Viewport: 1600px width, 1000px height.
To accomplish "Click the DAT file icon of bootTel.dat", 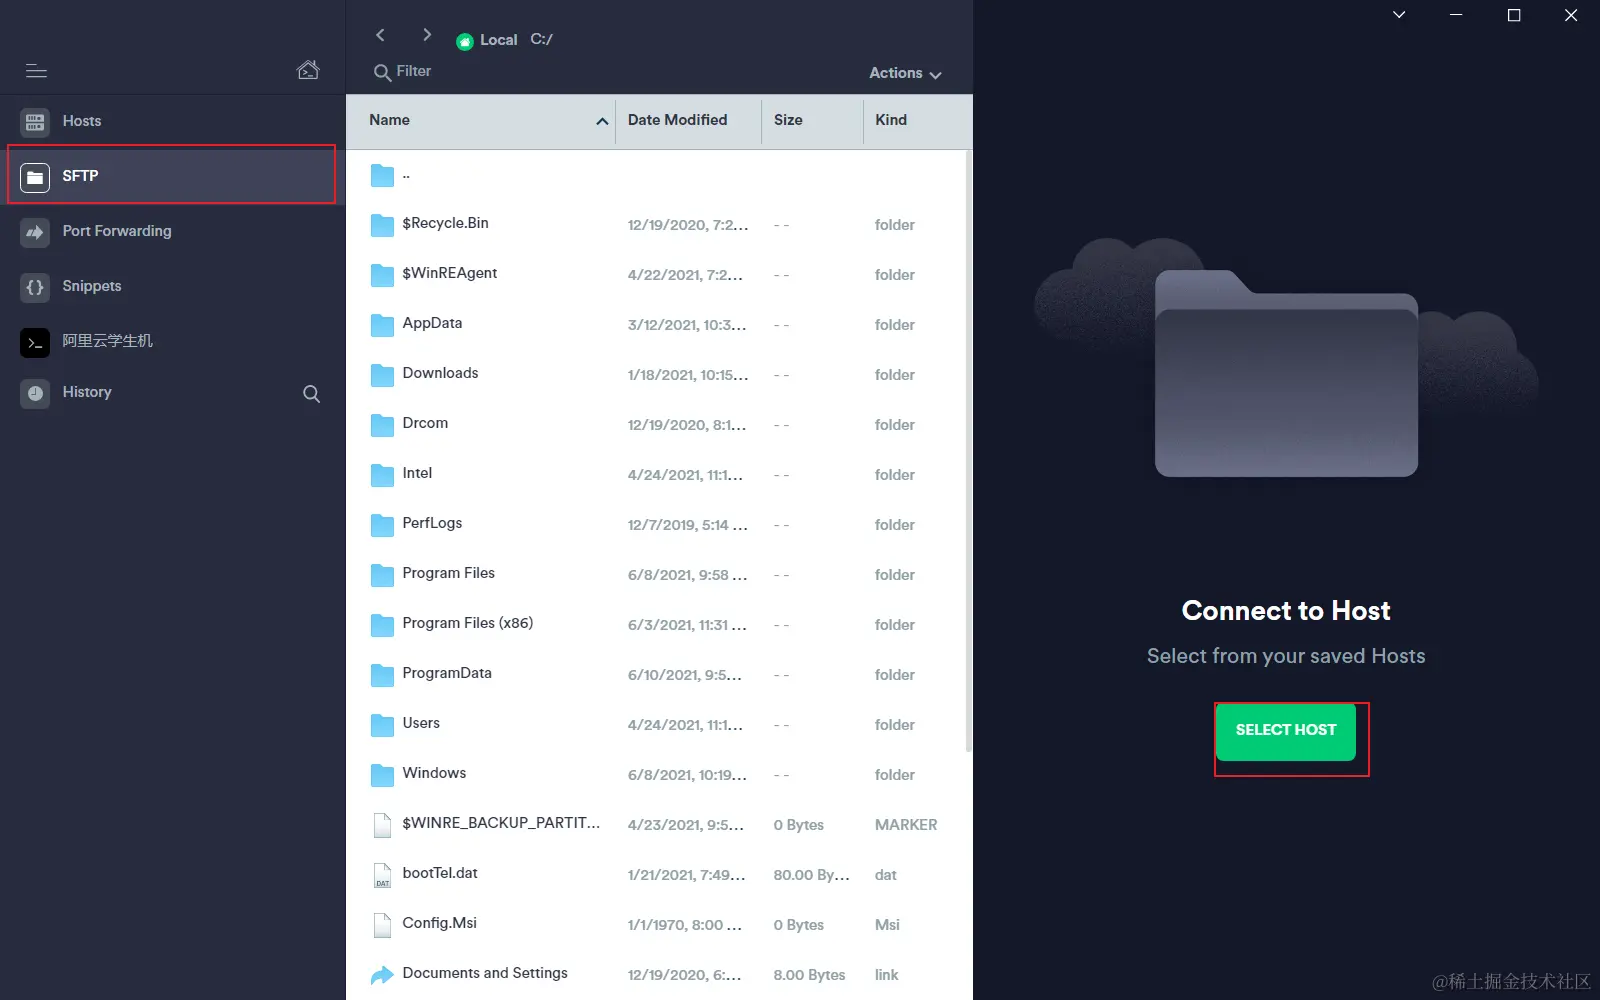I will point(382,875).
